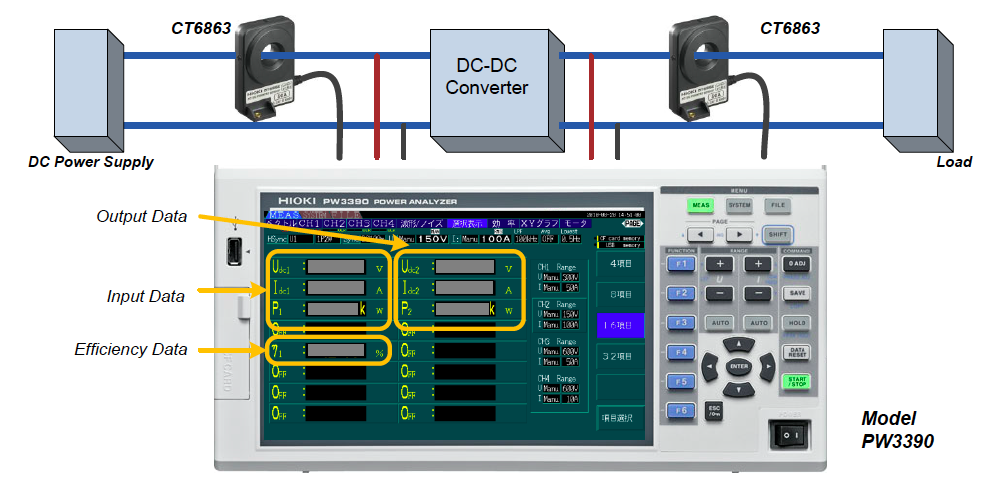Click the Udc1 voltage reading field
988x486 pixels.
click(x=336, y=266)
